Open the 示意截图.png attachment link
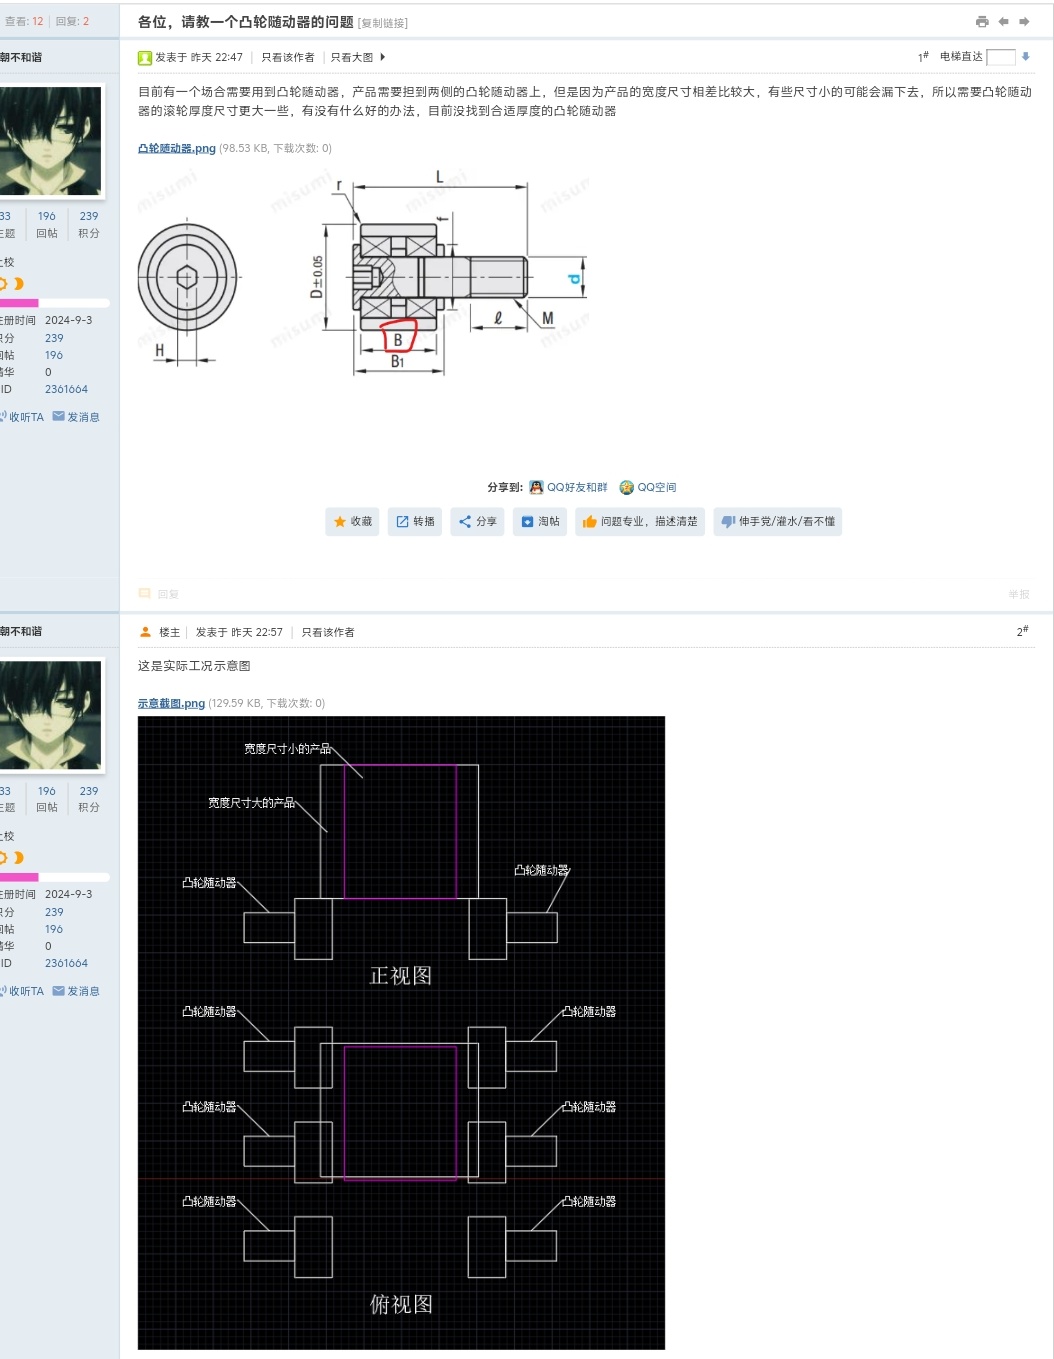The image size is (1054, 1359). tap(171, 704)
